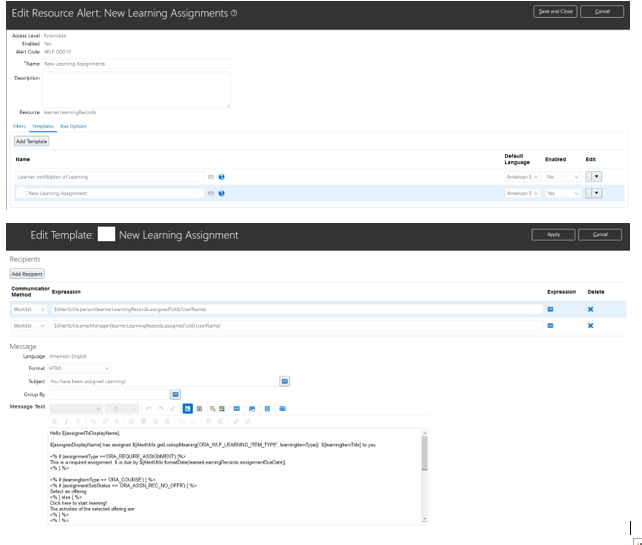The height and width of the screenshot is (545, 642).
Task: Open expression editor for AlertUtils.empManager recipient
Action: [x=550, y=326]
